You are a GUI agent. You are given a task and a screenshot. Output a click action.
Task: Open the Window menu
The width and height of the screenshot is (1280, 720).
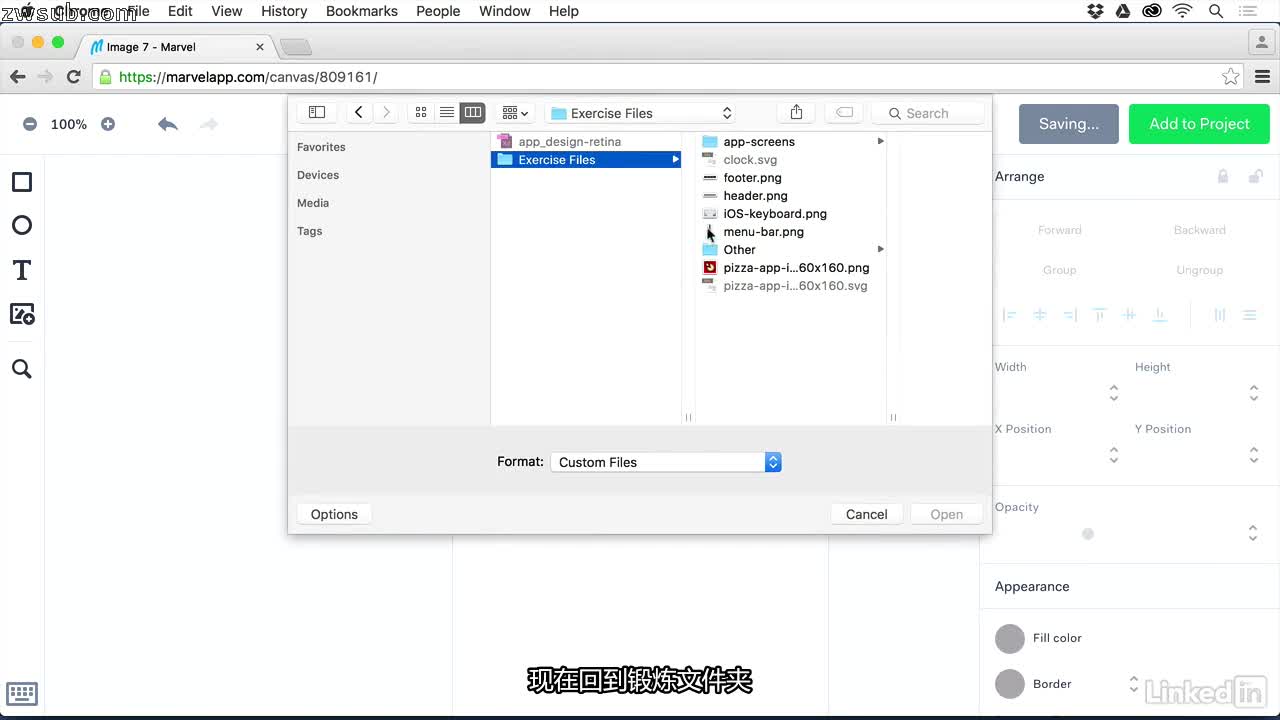pyautogui.click(x=505, y=11)
